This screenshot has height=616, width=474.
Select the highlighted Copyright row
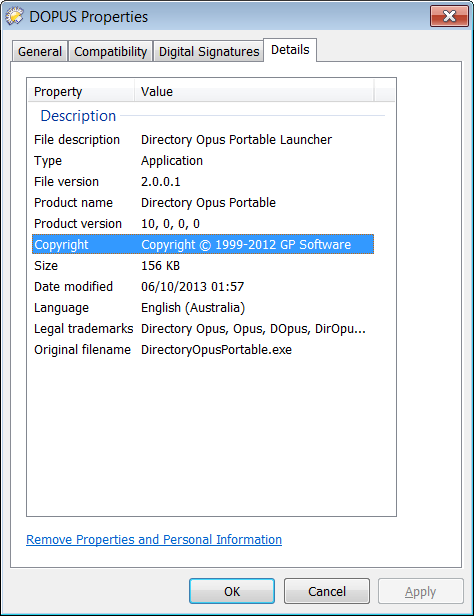point(203,244)
